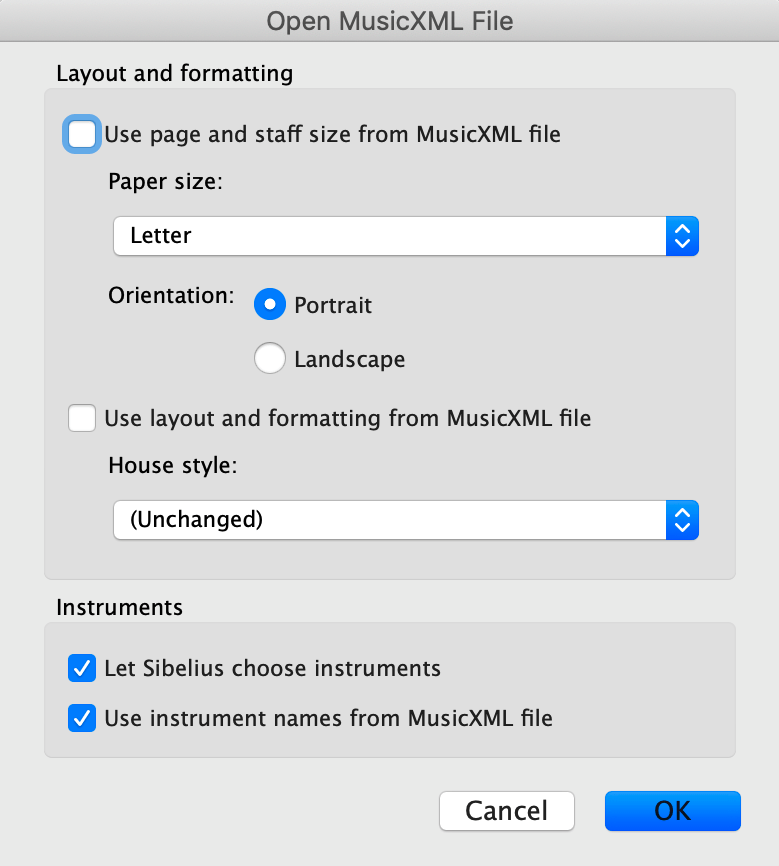Select Landscape orientation
The height and width of the screenshot is (866, 779).
pyautogui.click(x=269, y=358)
